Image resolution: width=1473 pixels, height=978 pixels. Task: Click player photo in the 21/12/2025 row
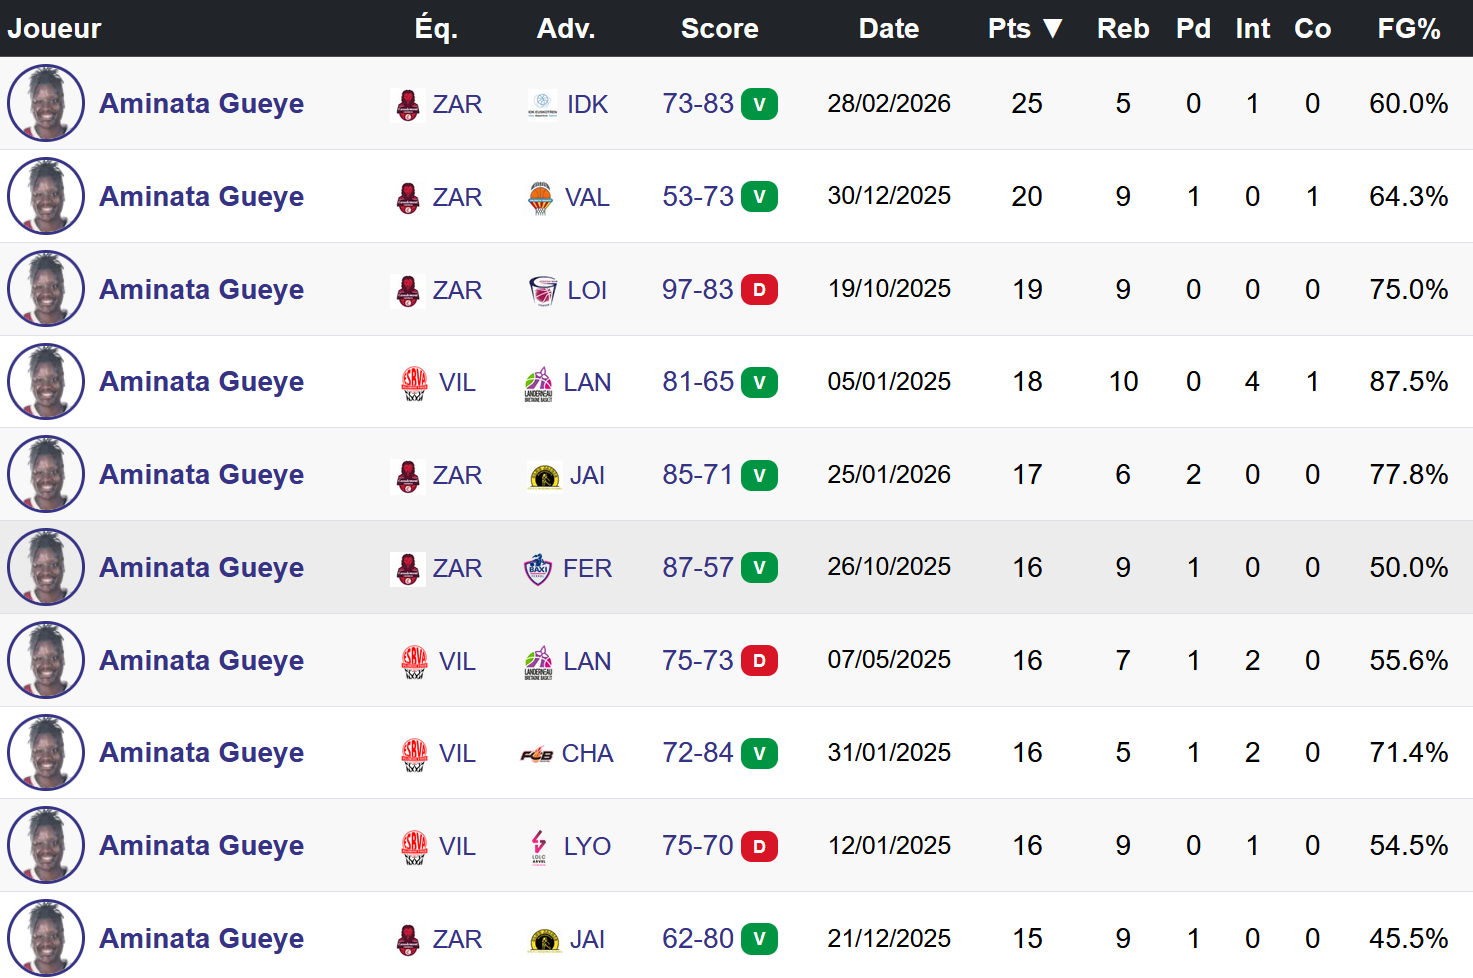pos(46,938)
